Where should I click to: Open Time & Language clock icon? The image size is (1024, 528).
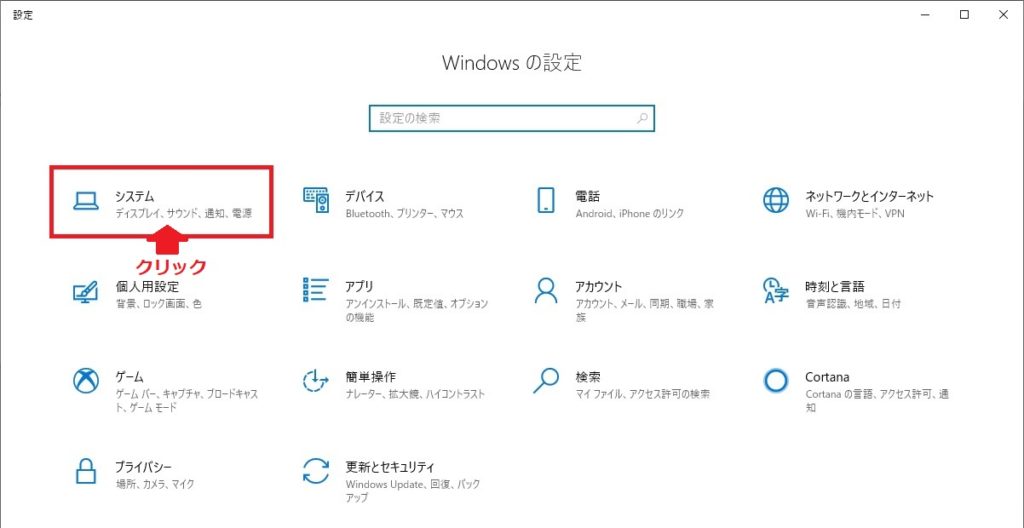[776, 291]
